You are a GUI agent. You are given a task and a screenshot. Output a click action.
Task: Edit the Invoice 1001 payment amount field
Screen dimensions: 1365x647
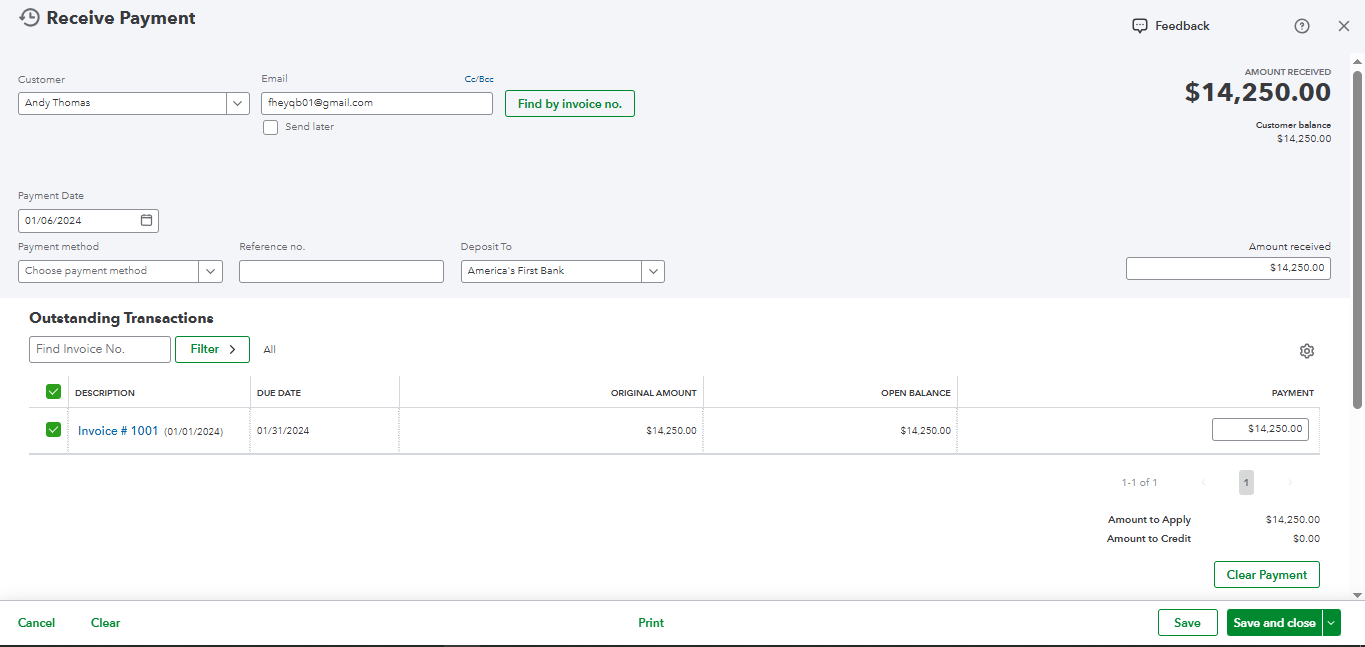[x=1260, y=429]
